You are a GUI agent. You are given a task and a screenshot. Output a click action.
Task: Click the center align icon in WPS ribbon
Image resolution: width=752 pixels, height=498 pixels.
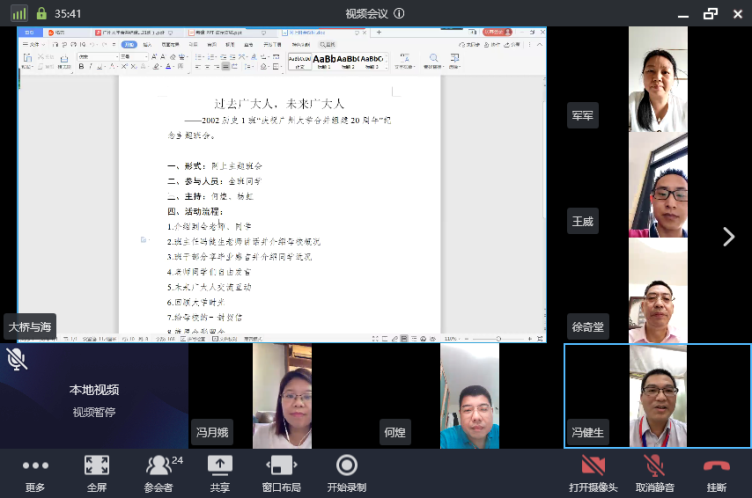pos(207,67)
